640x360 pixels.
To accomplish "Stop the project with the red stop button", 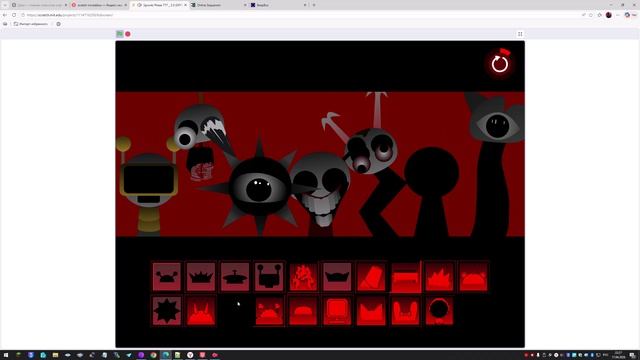I will [128, 34].
